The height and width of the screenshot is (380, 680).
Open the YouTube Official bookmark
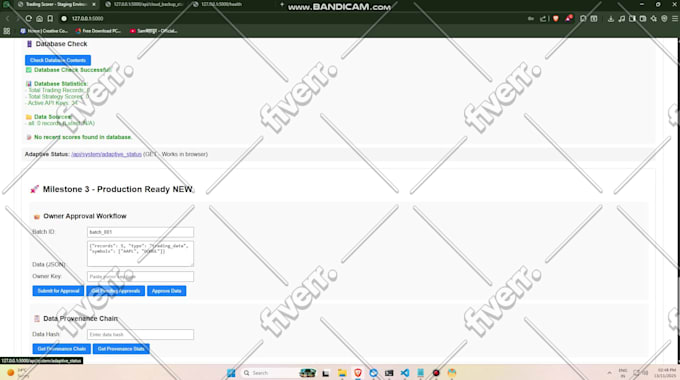154,31
